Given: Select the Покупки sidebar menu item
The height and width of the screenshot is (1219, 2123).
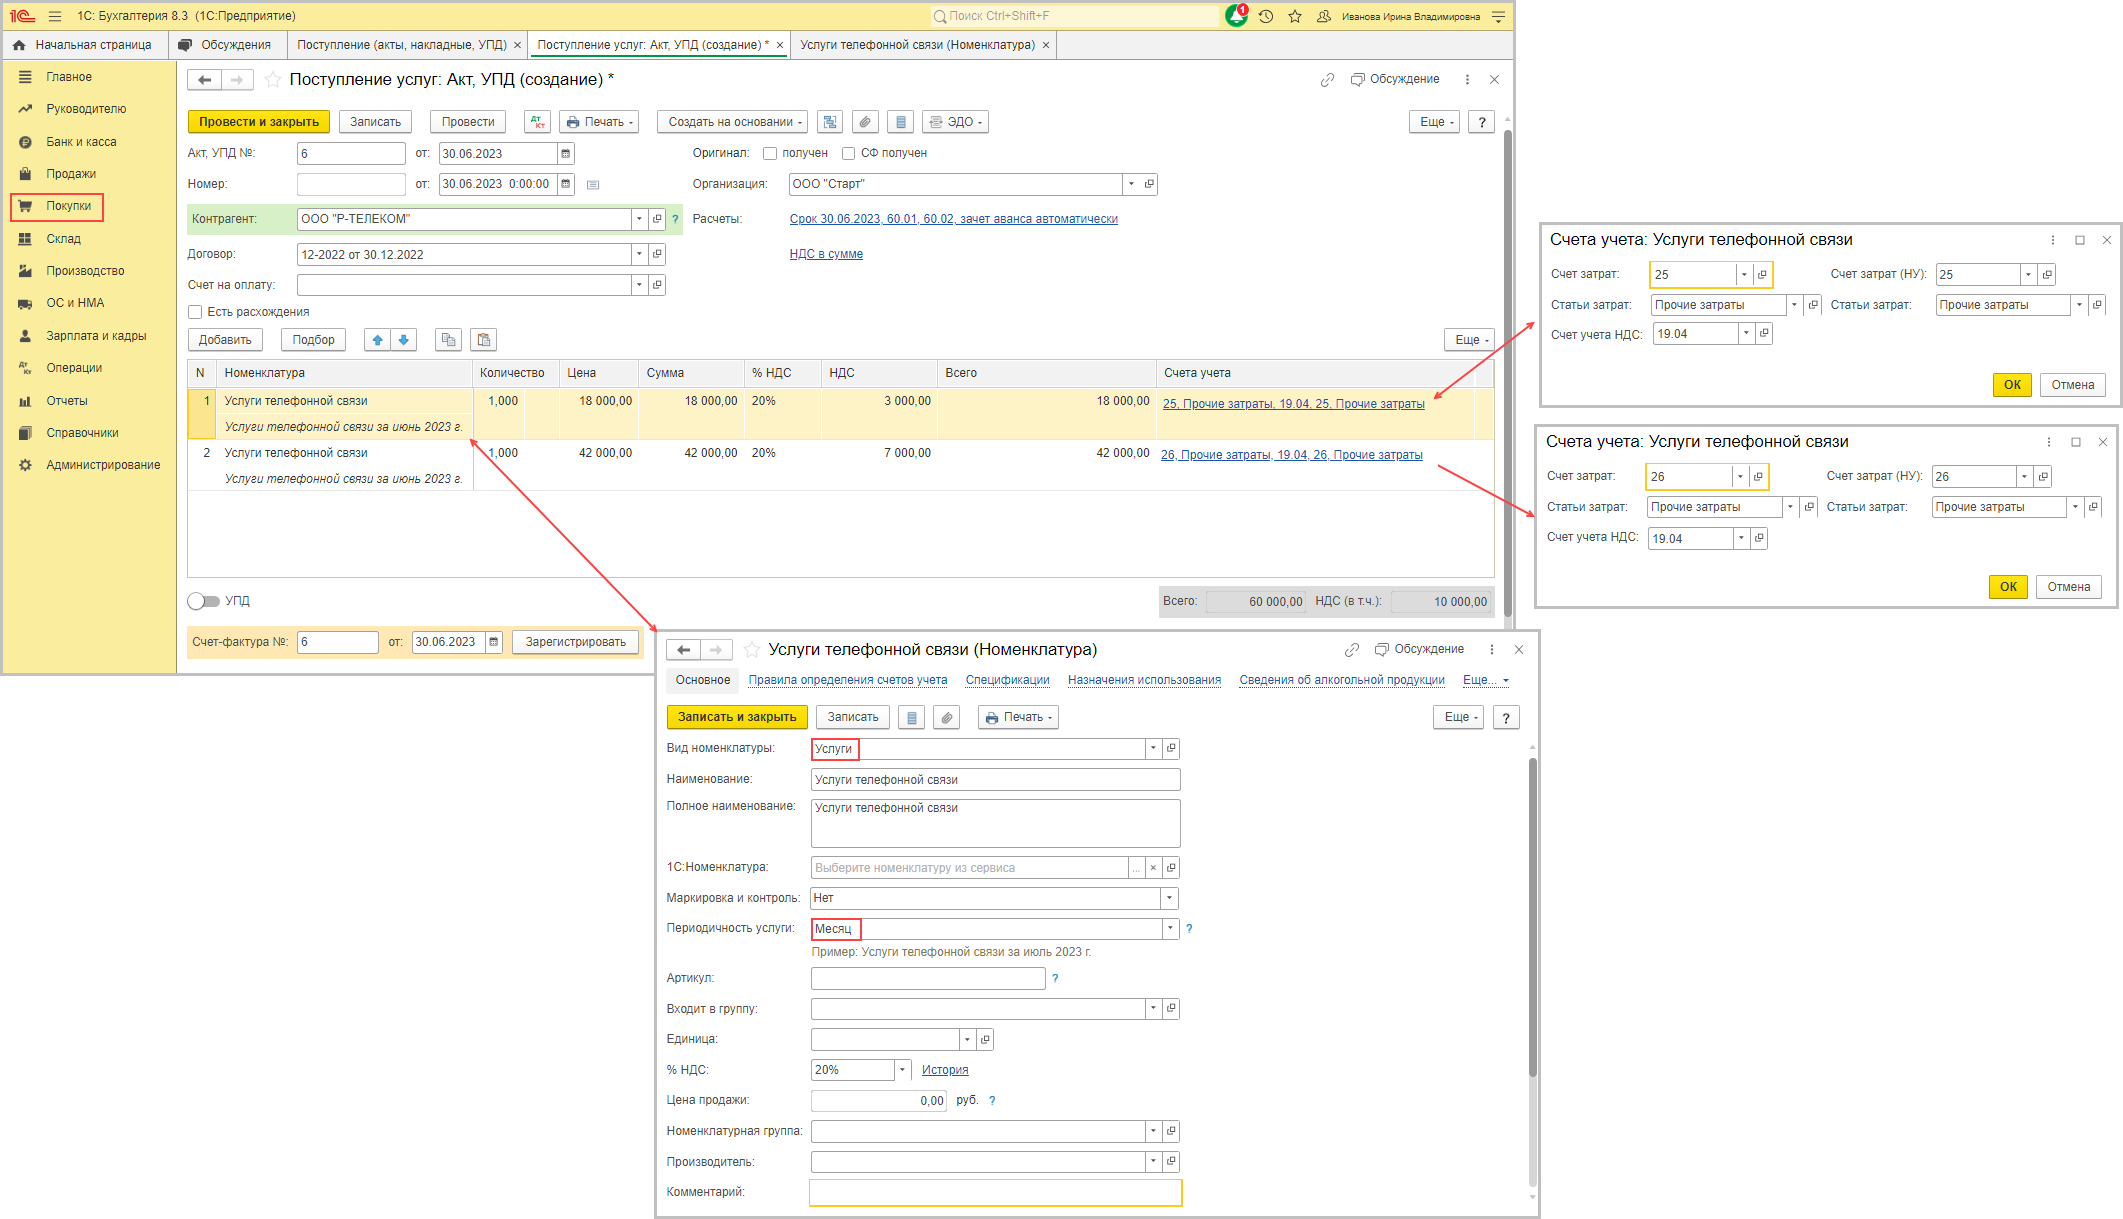Looking at the screenshot, I should [70, 206].
